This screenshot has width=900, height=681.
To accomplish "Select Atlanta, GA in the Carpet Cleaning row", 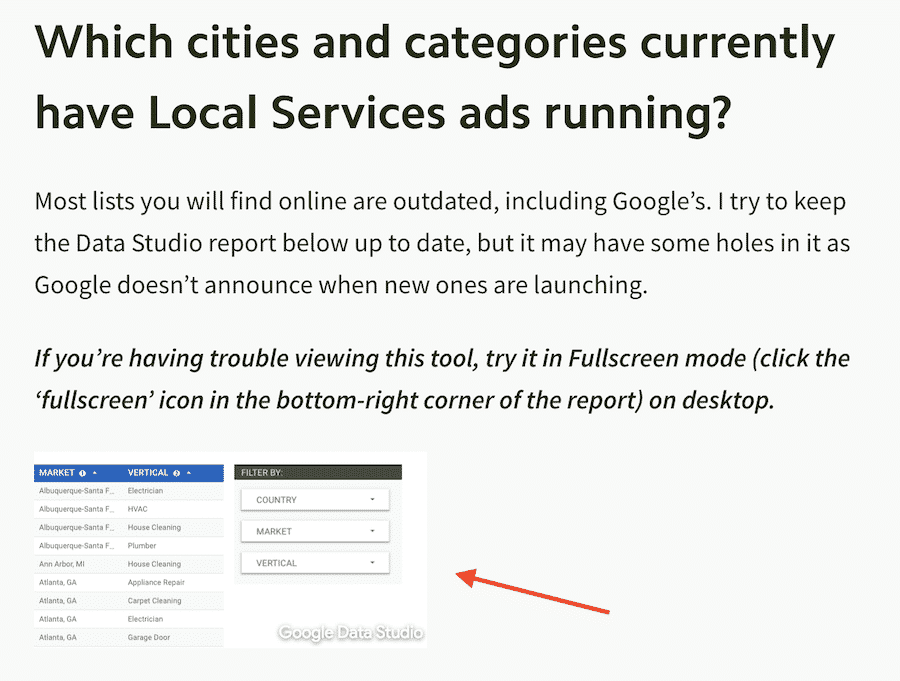I will coord(58,601).
